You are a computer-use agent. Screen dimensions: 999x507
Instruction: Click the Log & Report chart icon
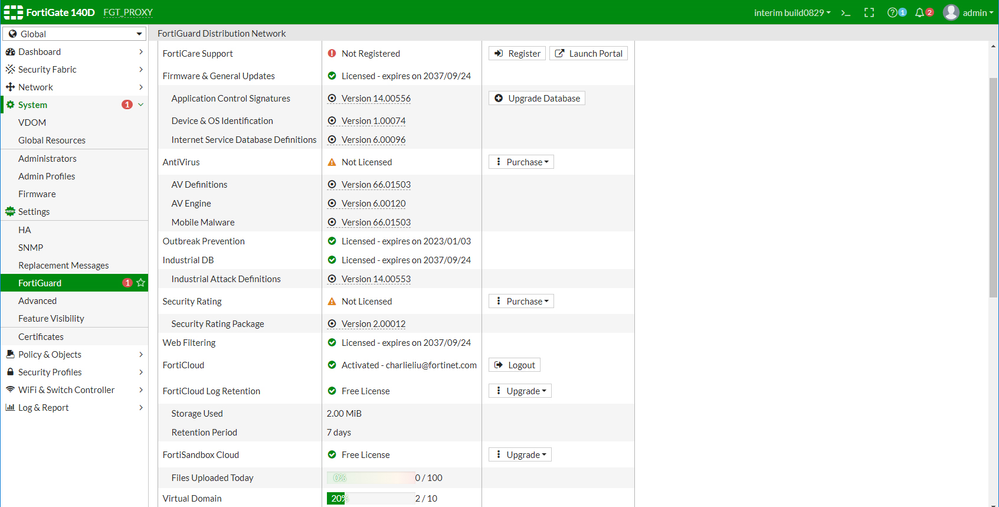point(10,407)
